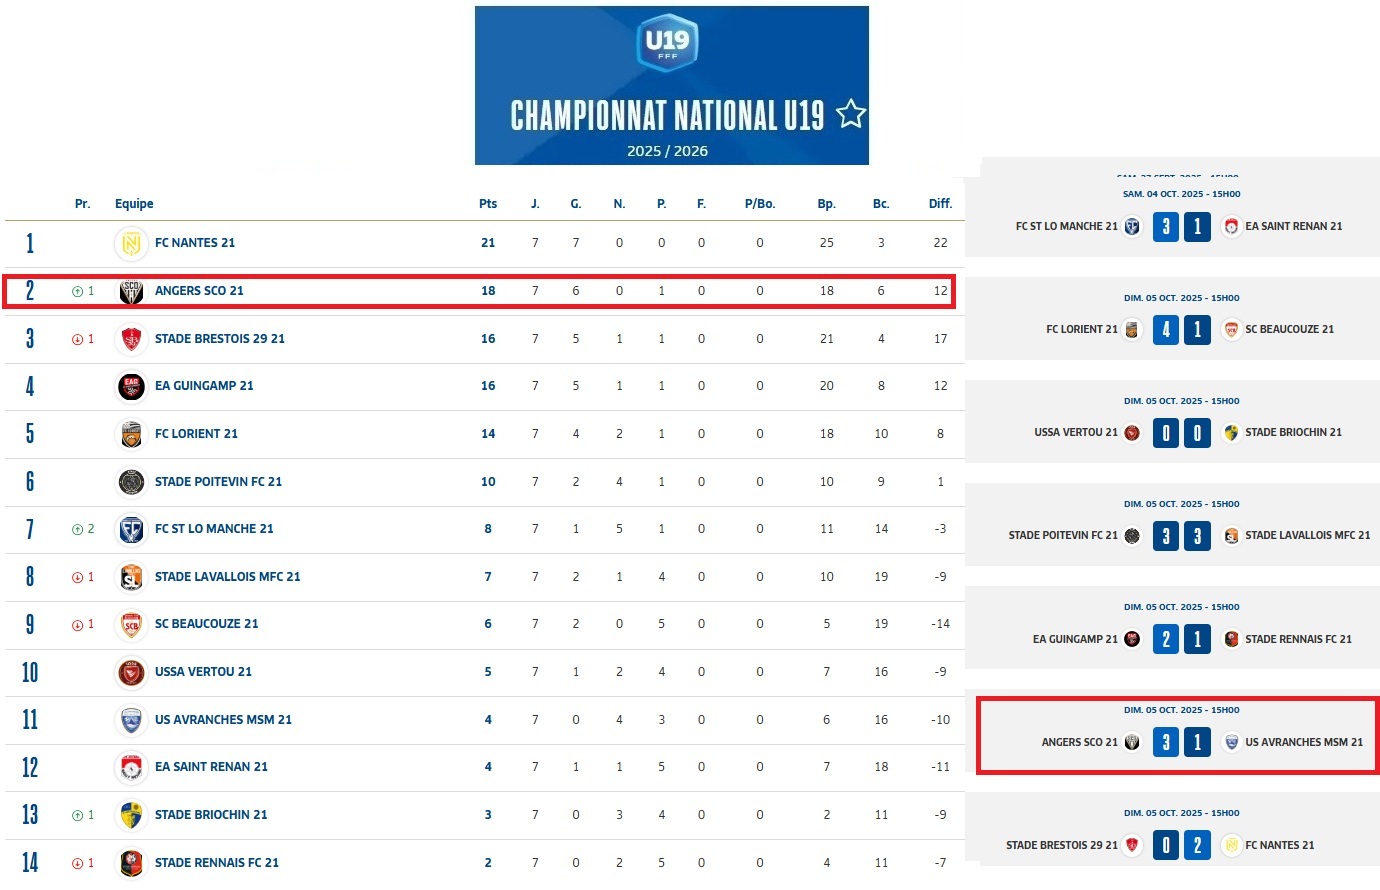The height and width of the screenshot is (890, 1380).
Task: Select Angers SCO logo in the standings table
Action: [x=131, y=291]
